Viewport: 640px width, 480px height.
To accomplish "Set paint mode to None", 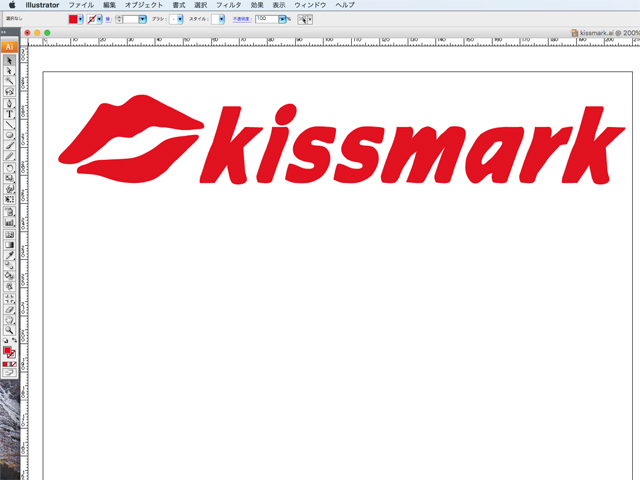I will (13, 364).
